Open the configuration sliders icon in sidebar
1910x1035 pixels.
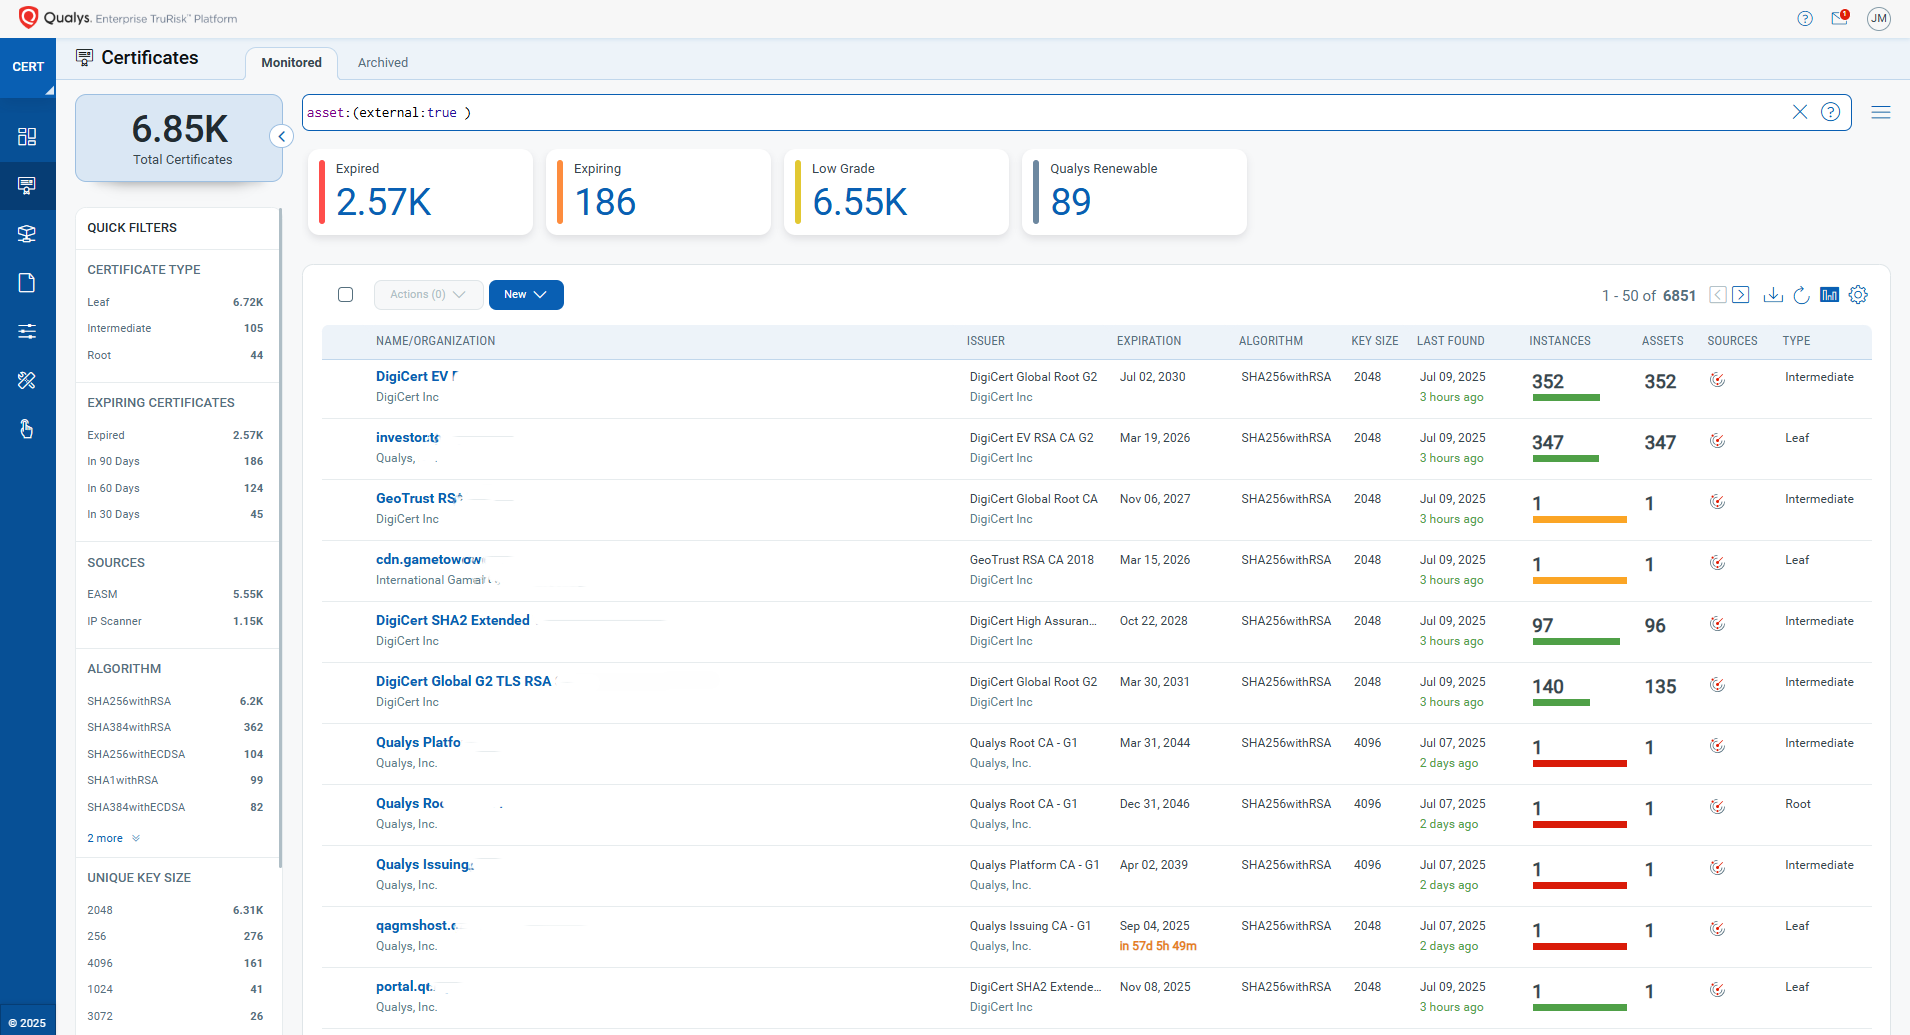27,331
